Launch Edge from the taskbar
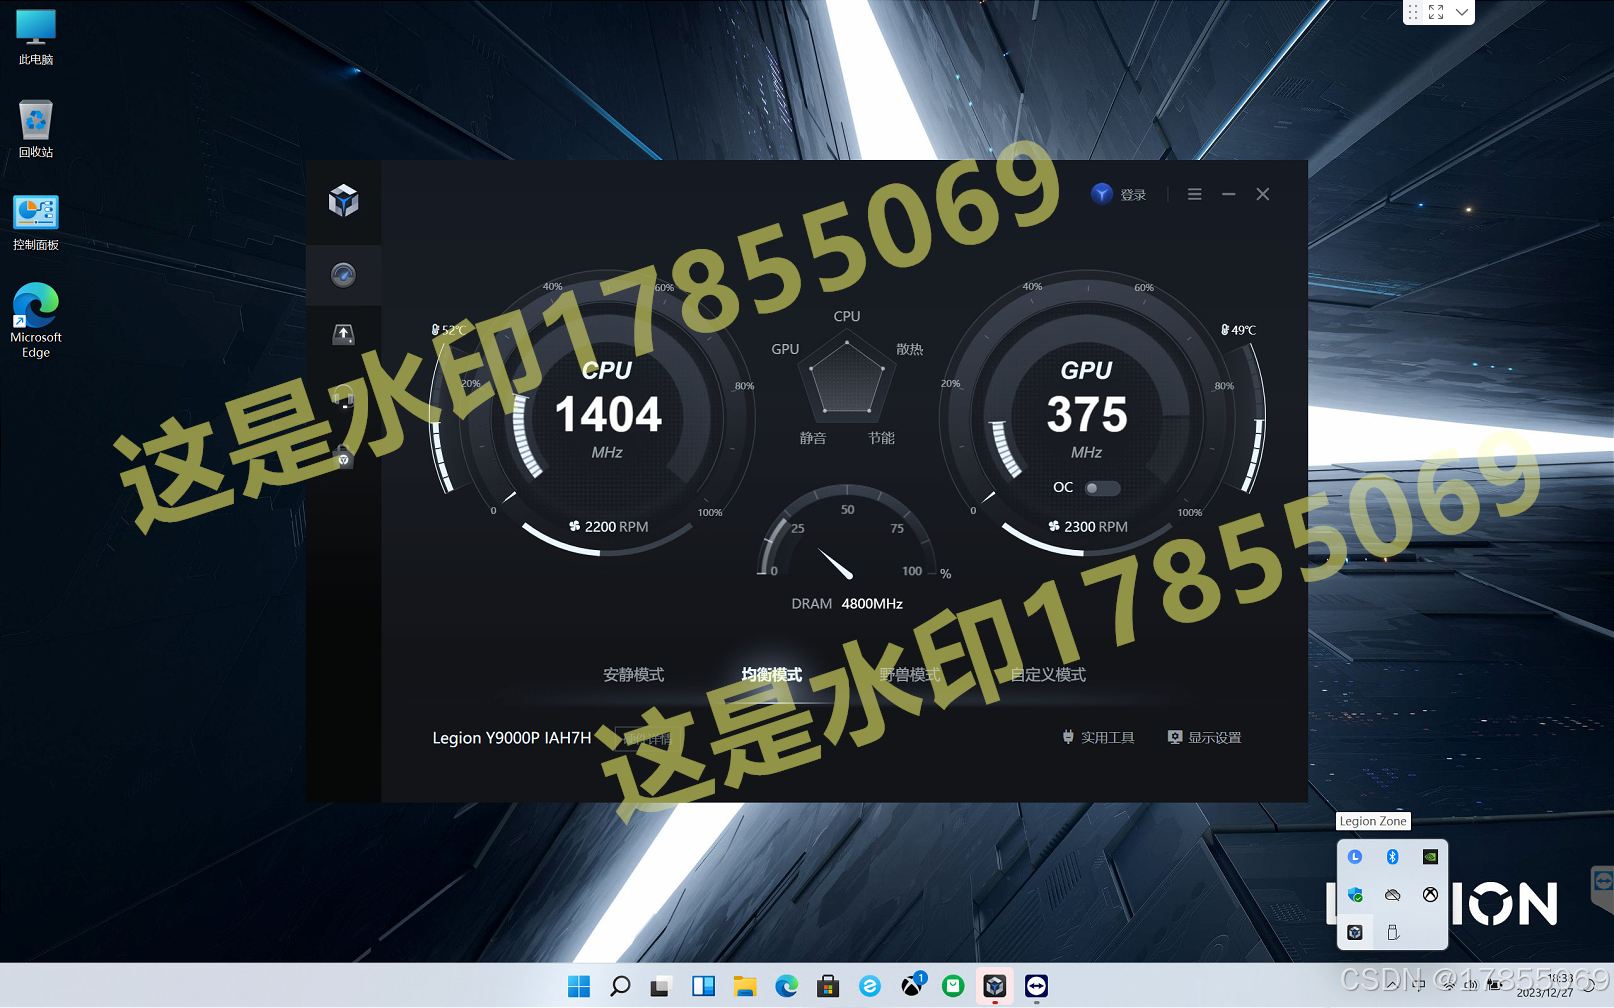The width and height of the screenshot is (1614, 1008). pos(786,986)
